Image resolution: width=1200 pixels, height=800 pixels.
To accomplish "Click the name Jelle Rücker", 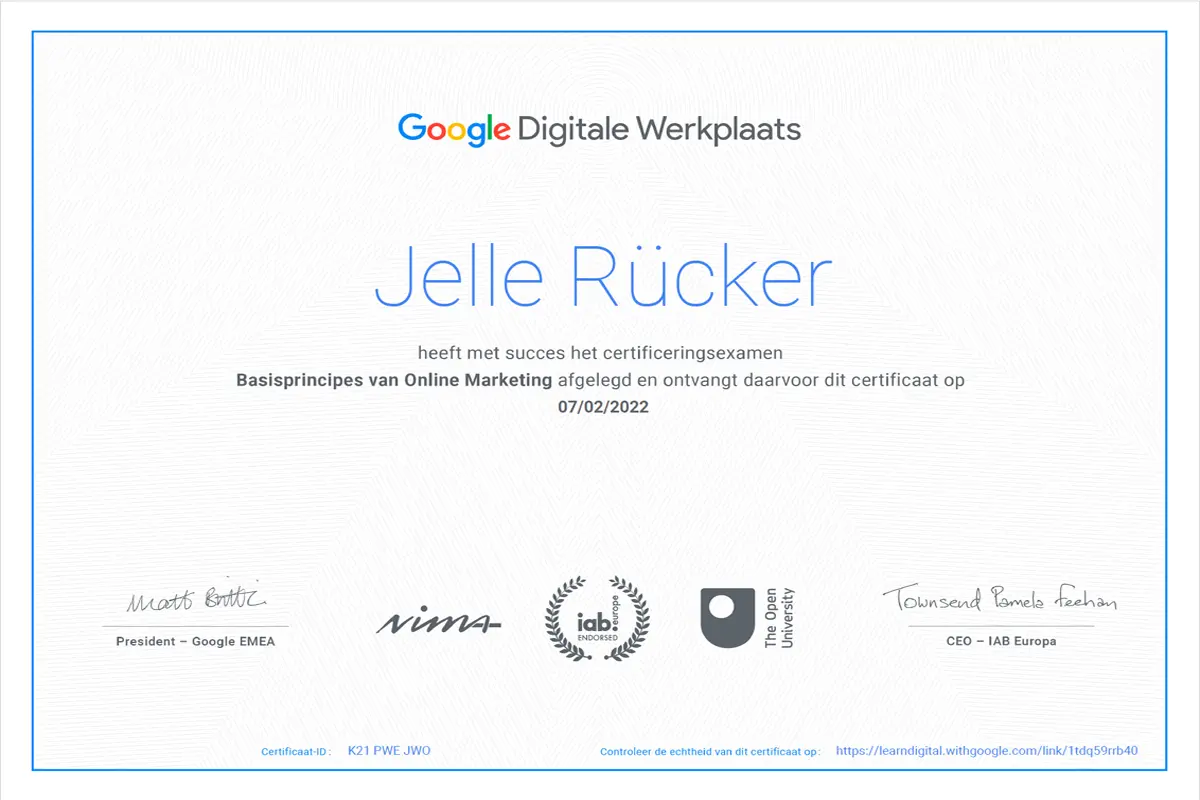I will 603,275.
